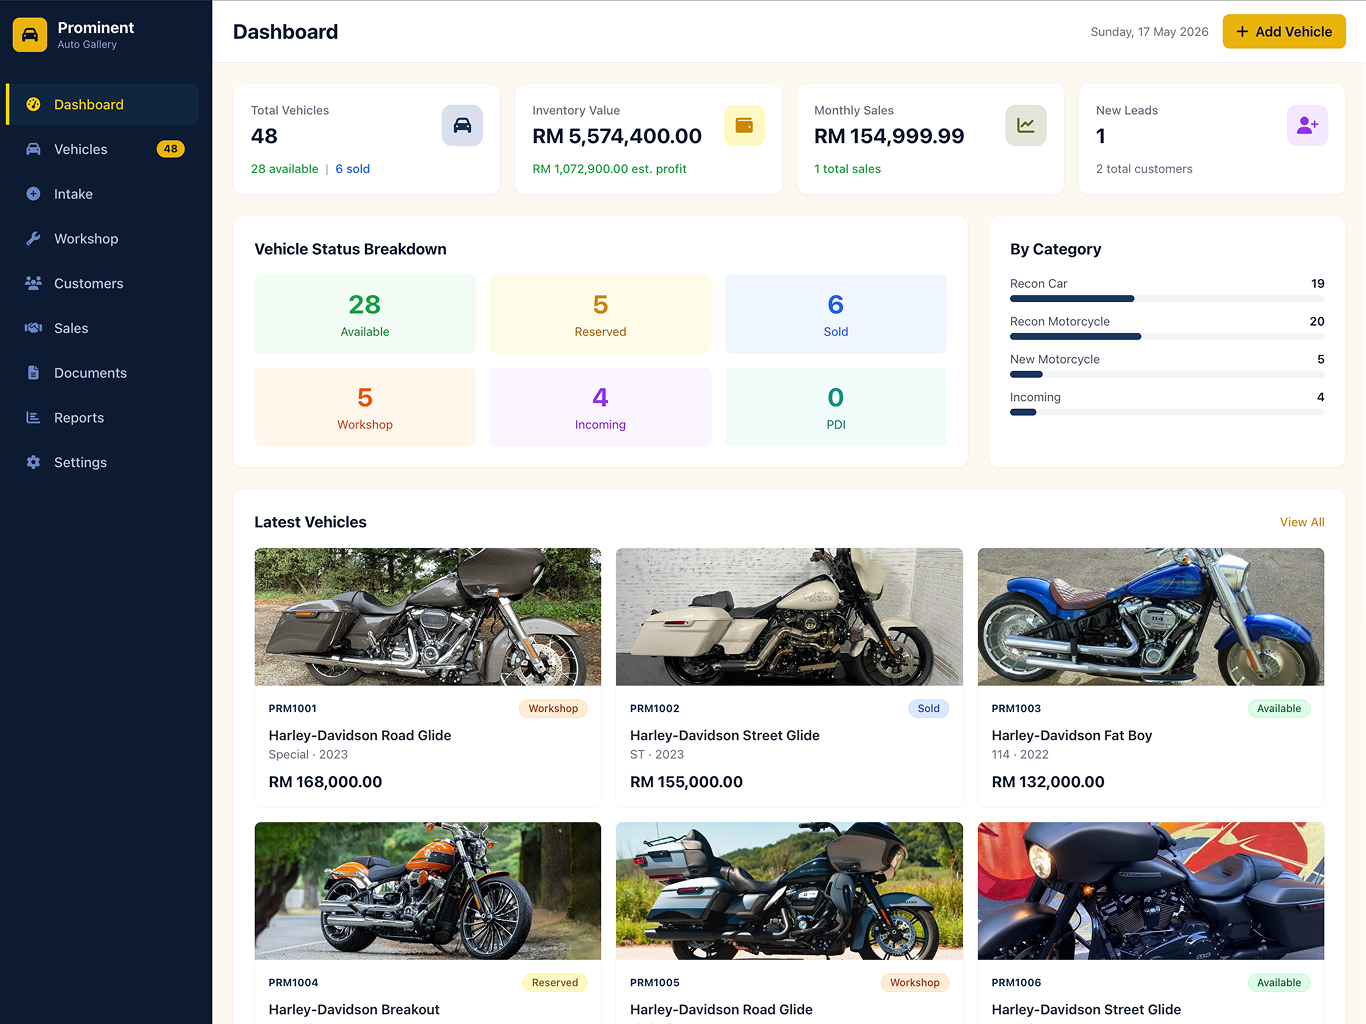Image resolution: width=1366 pixels, height=1024 pixels.
Task: Click the 6 sold link
Action: coord(353,169)
